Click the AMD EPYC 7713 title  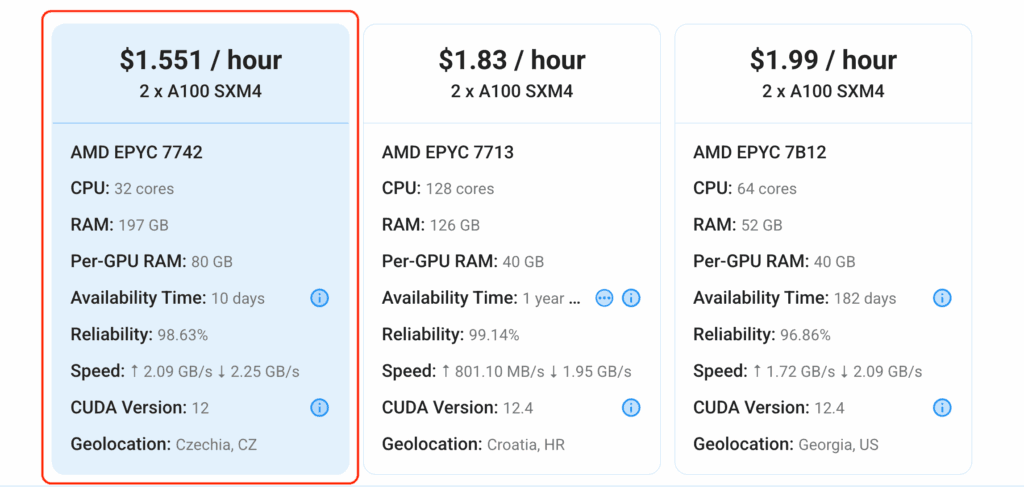click(x=448, y=152)
